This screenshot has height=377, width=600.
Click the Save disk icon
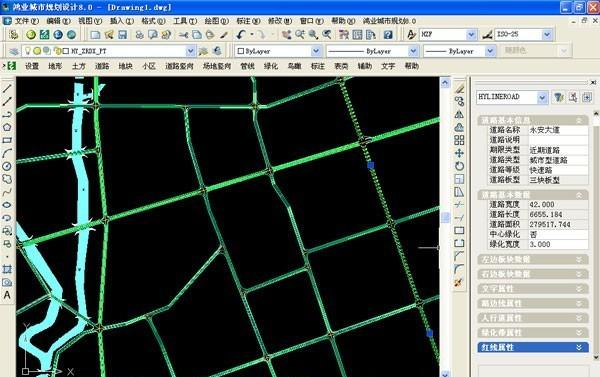pos(122,35)
